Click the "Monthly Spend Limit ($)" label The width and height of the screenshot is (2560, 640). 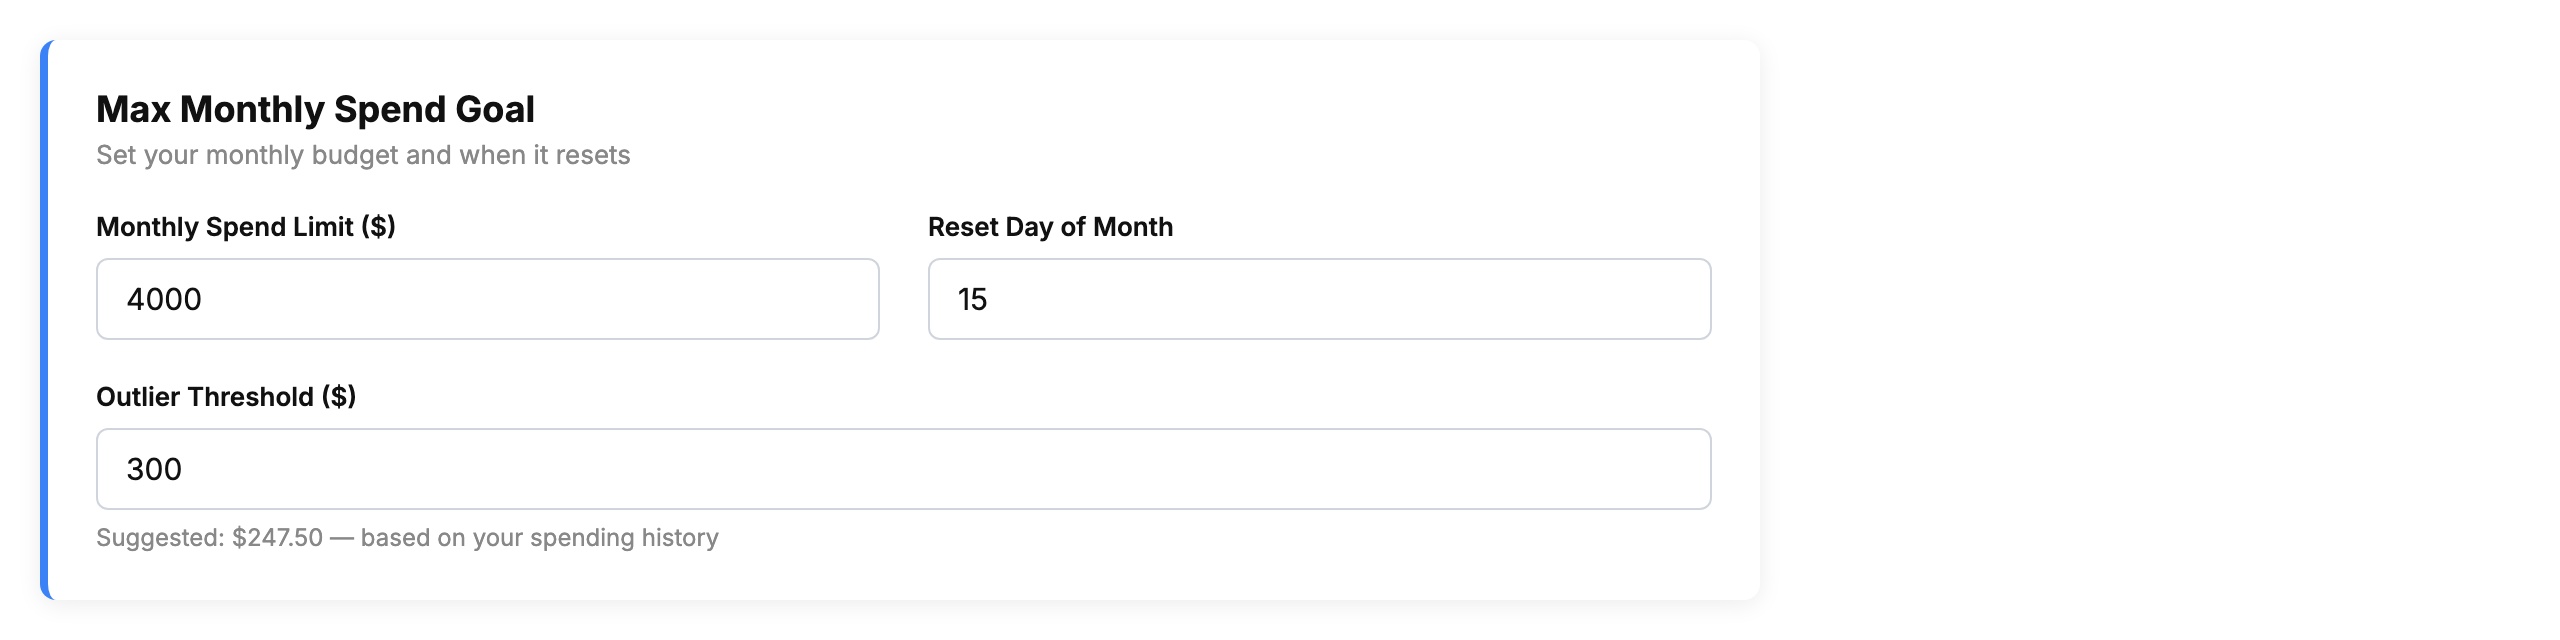pyautogui.click(x=245, y=227)
